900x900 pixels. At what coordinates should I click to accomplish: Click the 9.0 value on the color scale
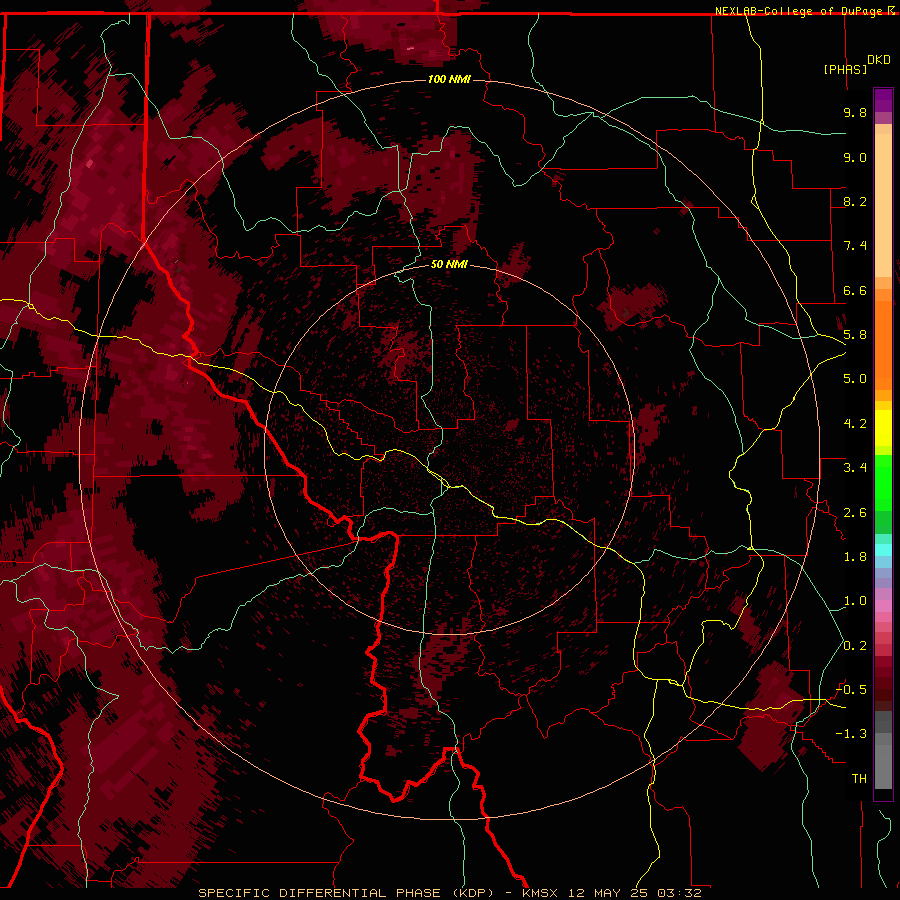tap(855, 157)
